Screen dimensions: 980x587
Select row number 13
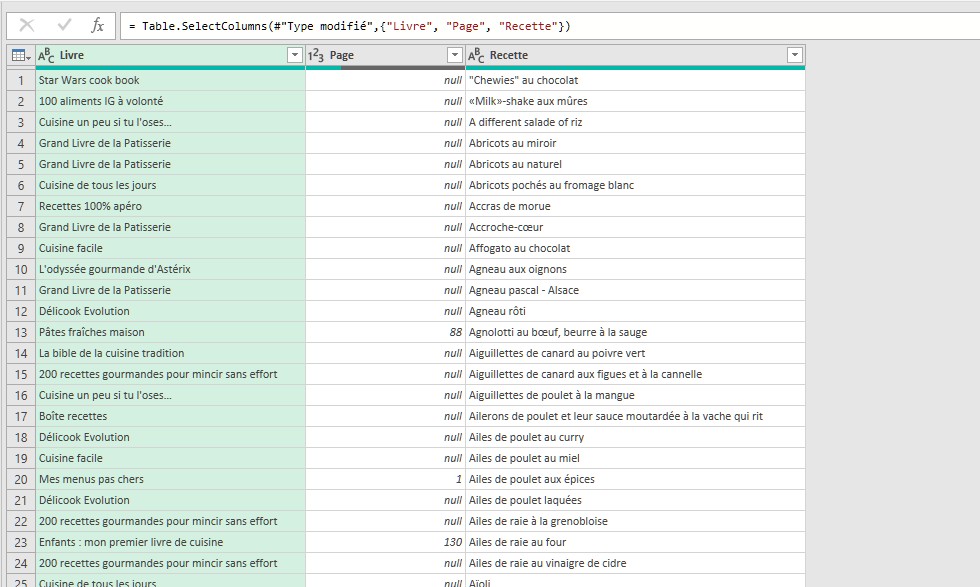20,332
